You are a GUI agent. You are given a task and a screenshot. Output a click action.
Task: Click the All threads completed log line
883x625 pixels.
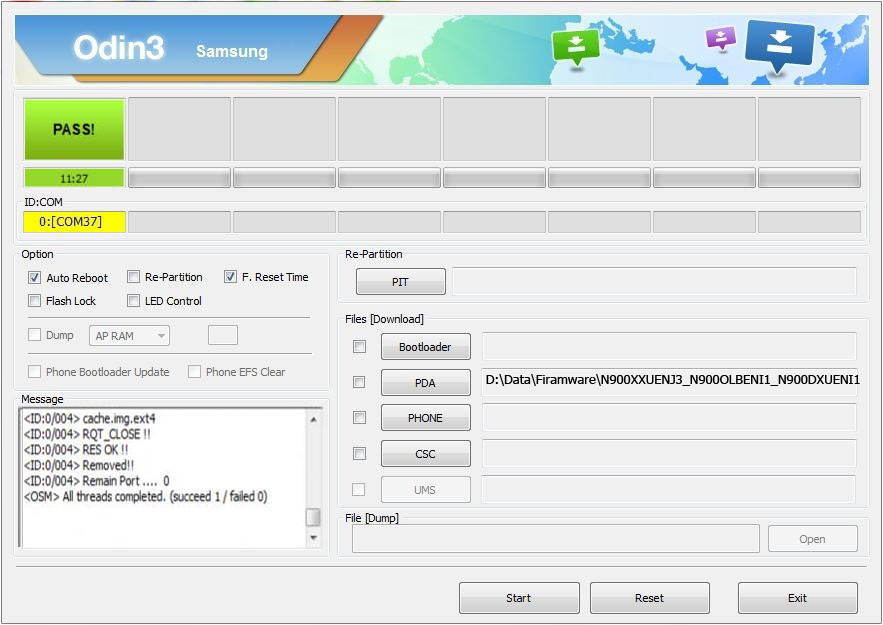coord(145,497)
